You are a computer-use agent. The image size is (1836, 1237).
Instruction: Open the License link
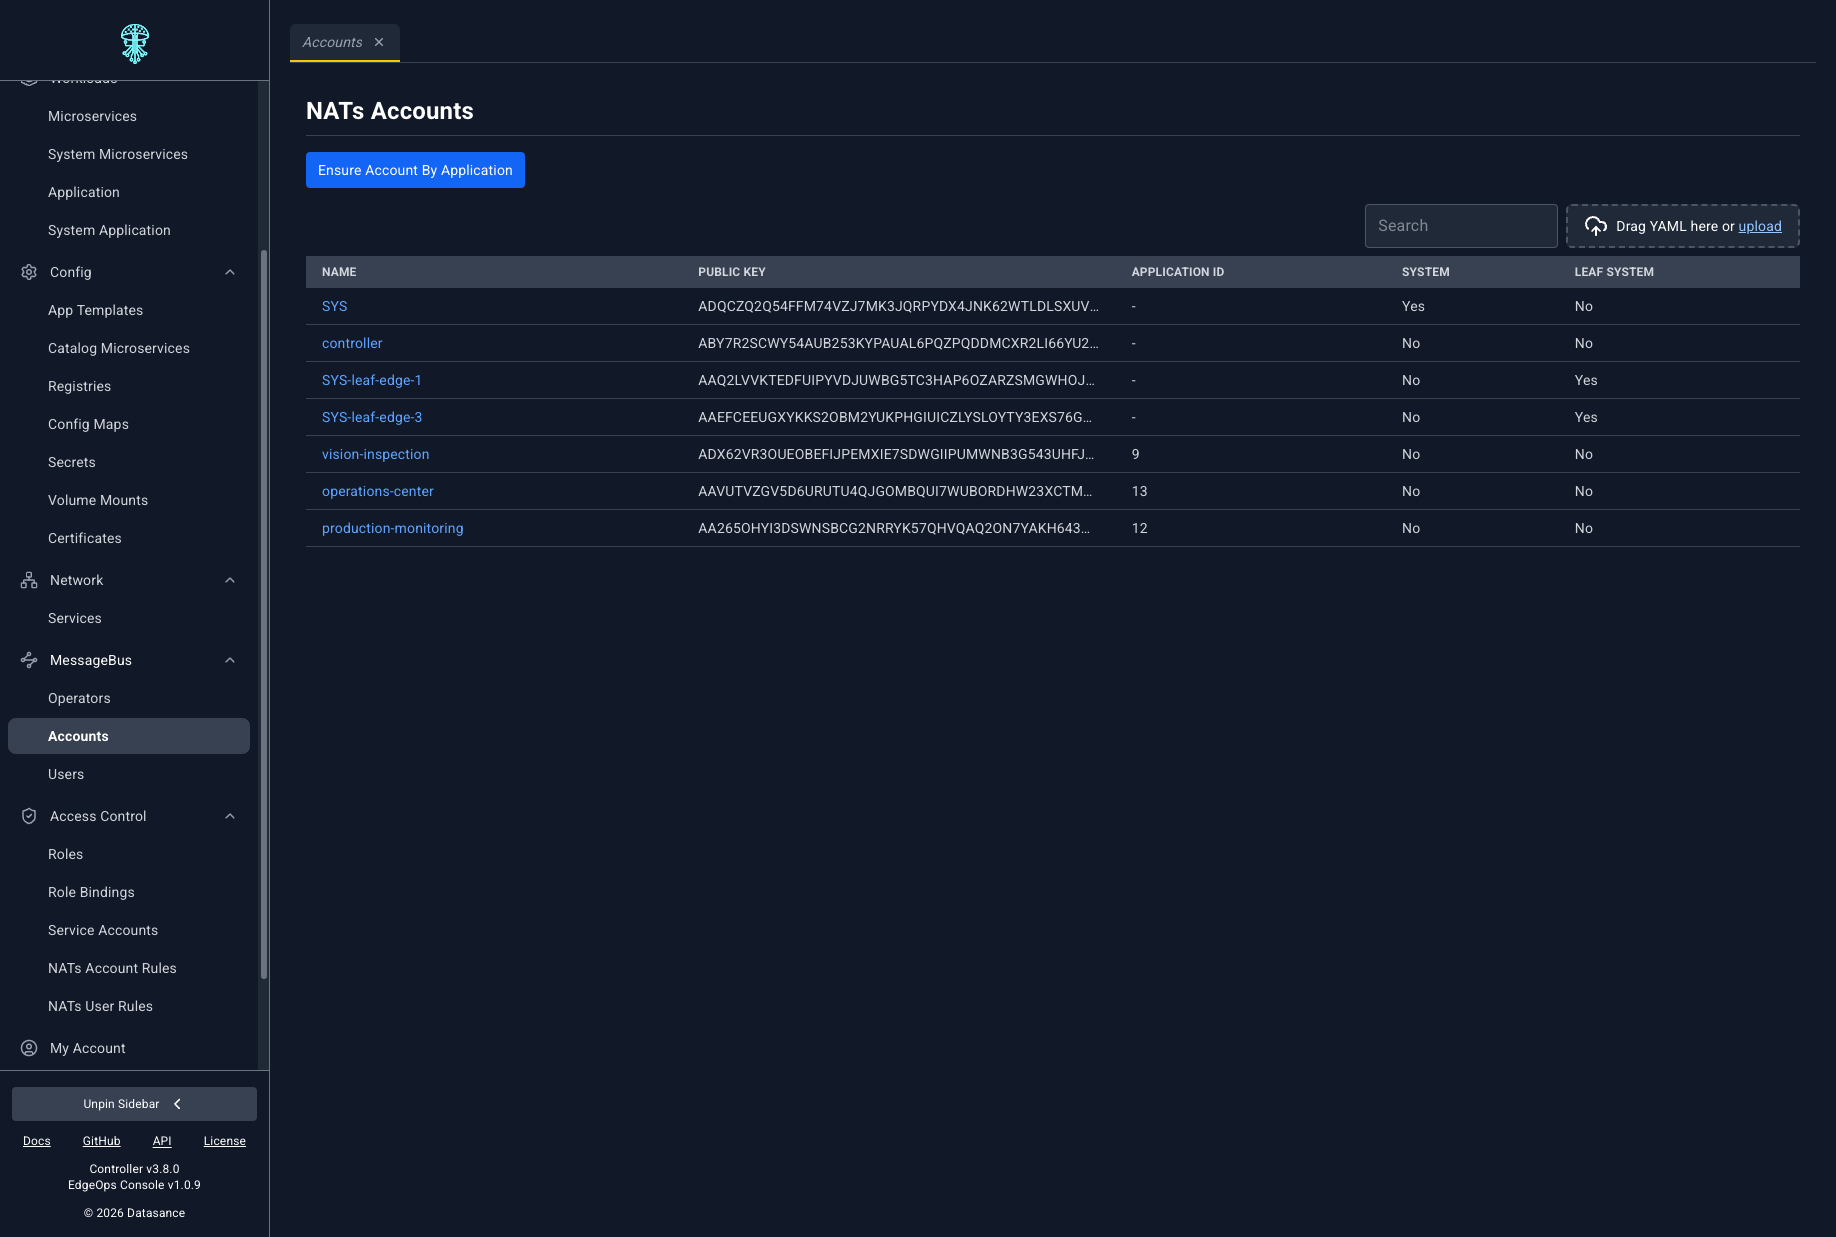225,1141
